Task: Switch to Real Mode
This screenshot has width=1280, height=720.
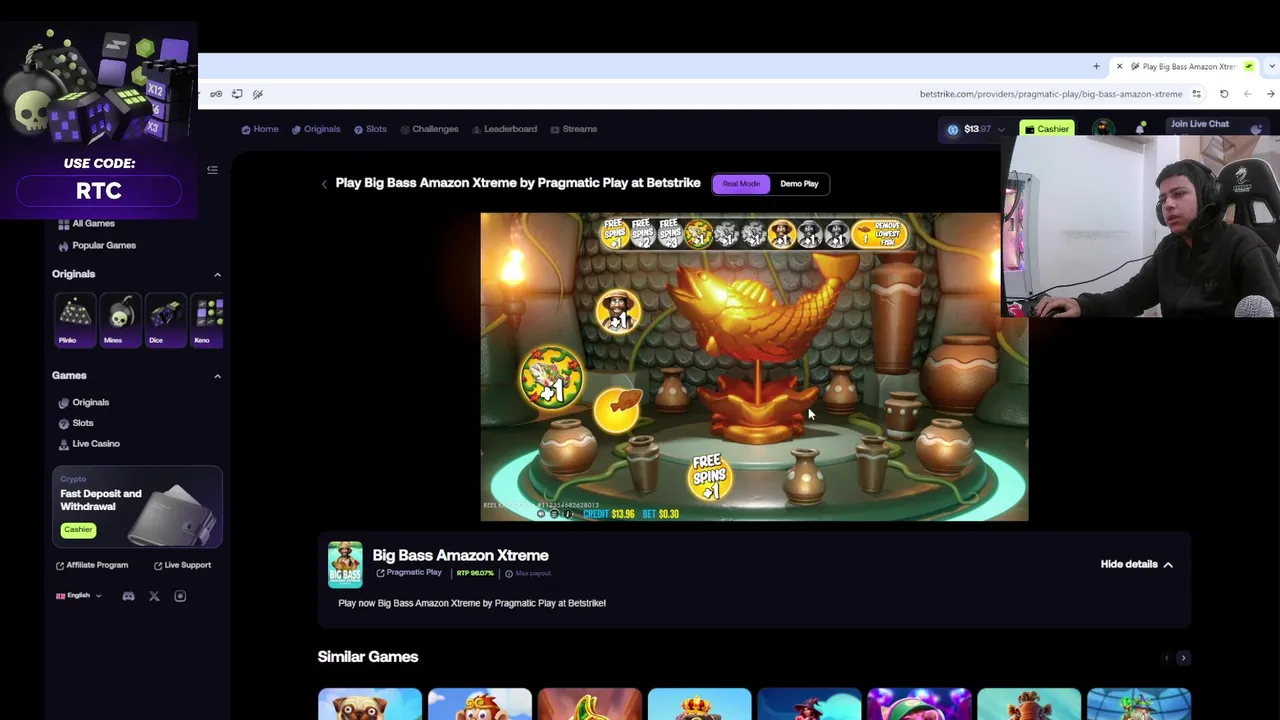Action: [x=741, y=184]
